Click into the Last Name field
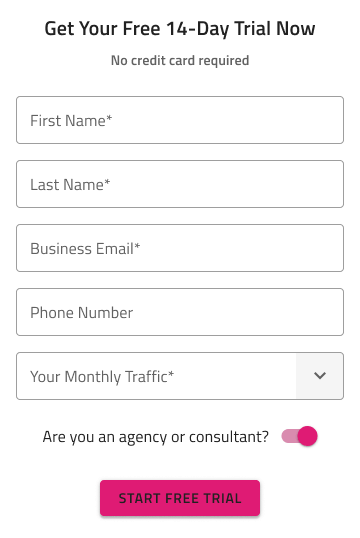This screenshot has width=360, height=538. pyautogui.click(x=180, y=184)
